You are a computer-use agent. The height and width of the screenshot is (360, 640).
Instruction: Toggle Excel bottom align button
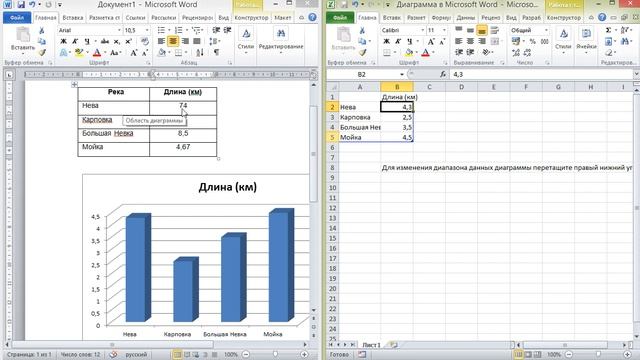point(482,30)
